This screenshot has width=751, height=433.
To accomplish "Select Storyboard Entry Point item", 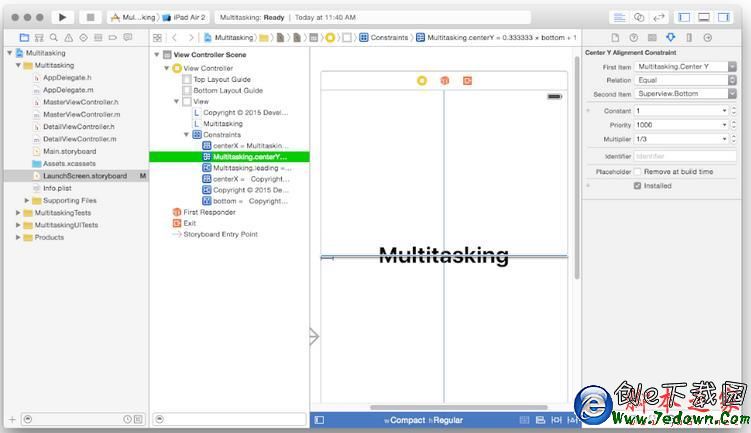I will 220,234.
